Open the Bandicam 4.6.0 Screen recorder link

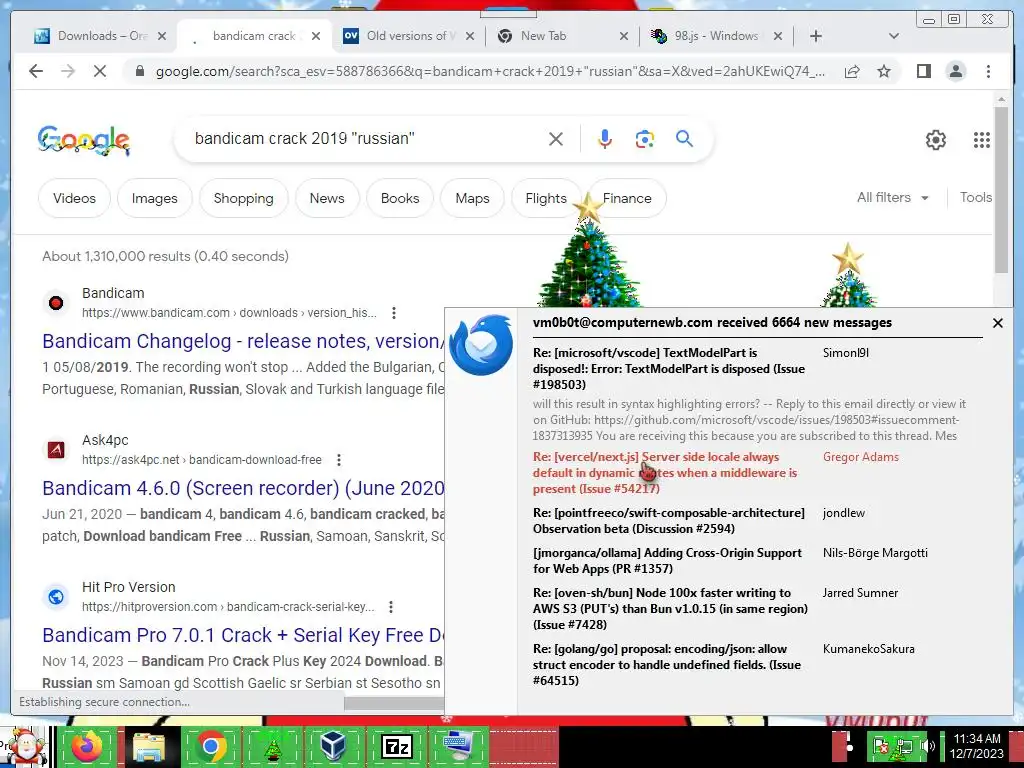(243, 488)
